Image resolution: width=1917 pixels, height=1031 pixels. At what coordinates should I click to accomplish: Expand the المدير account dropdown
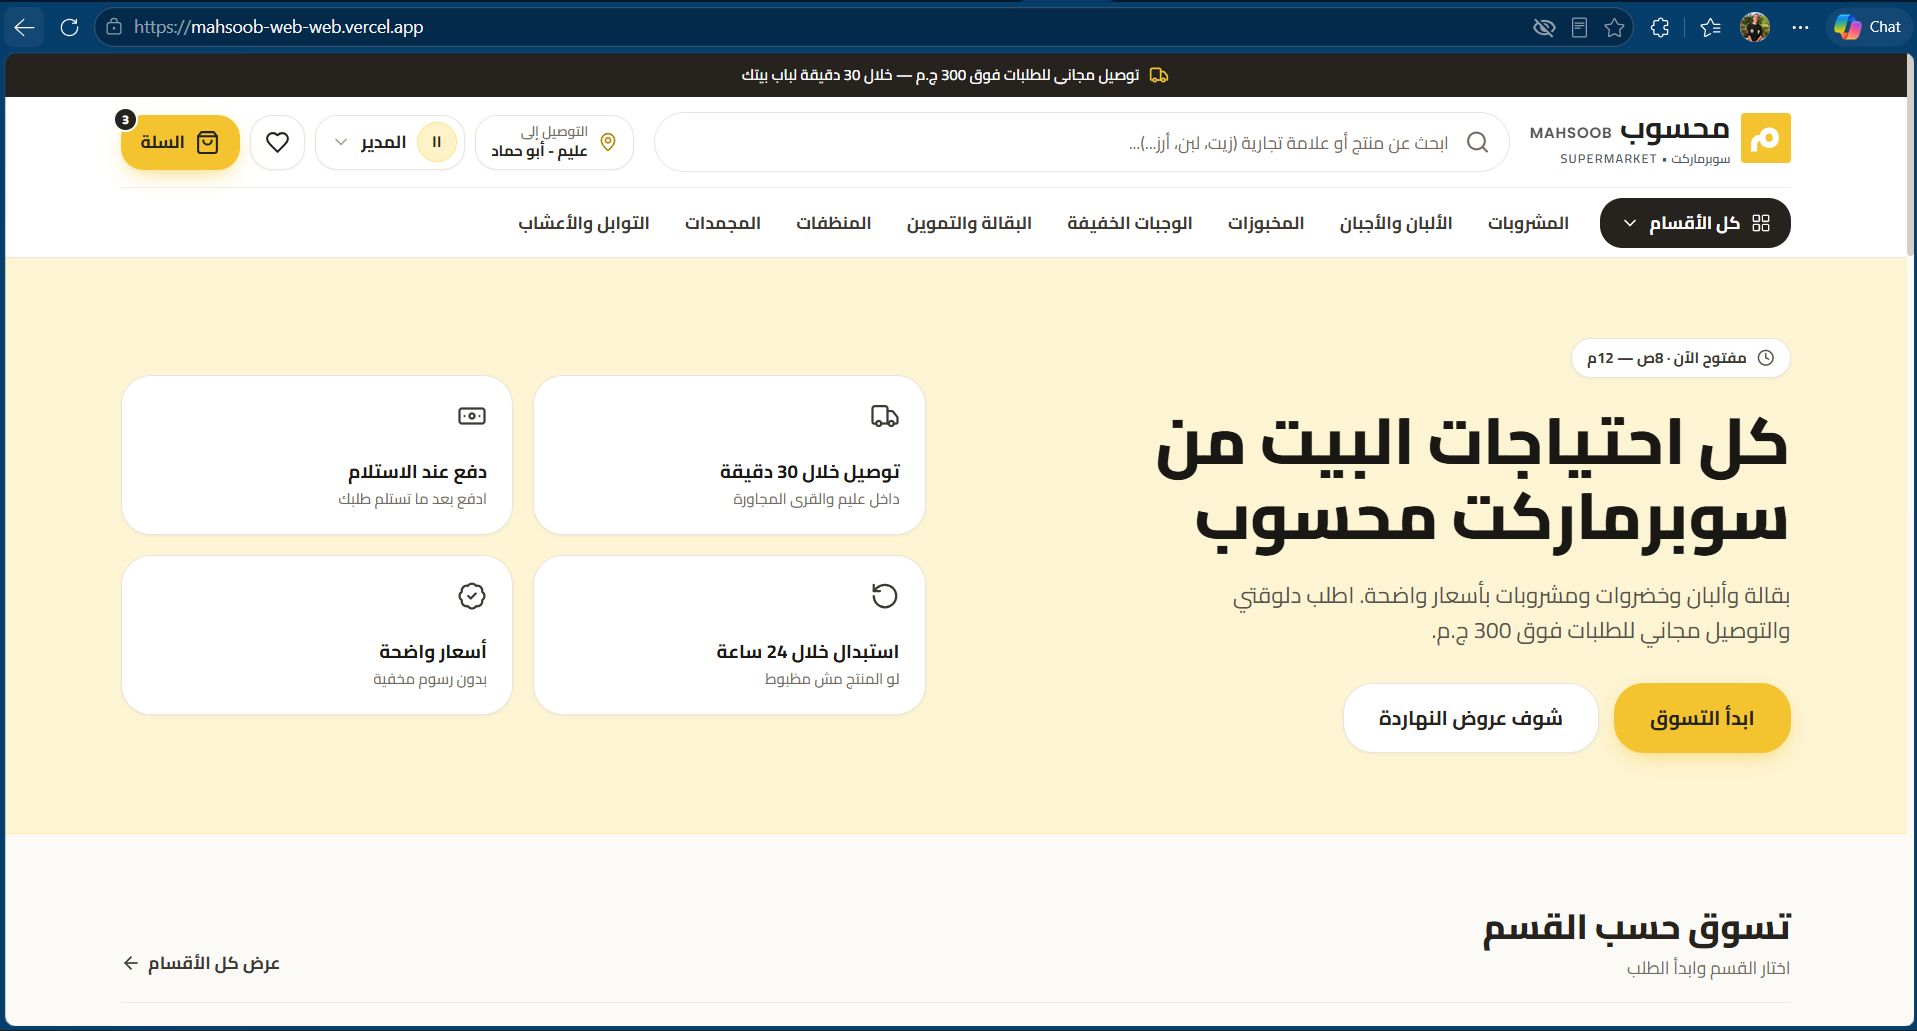point(390,142)
